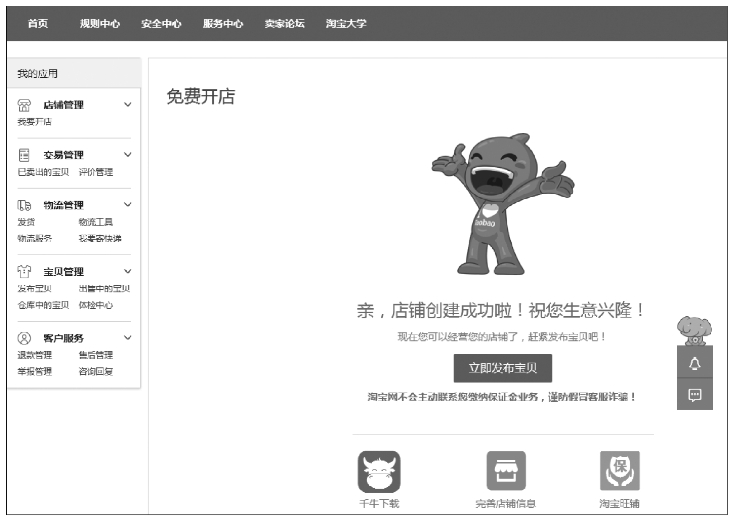Screen dimensions: 737x523
Task: Click the elephant mascot helper icon
Action: point(694,331)
